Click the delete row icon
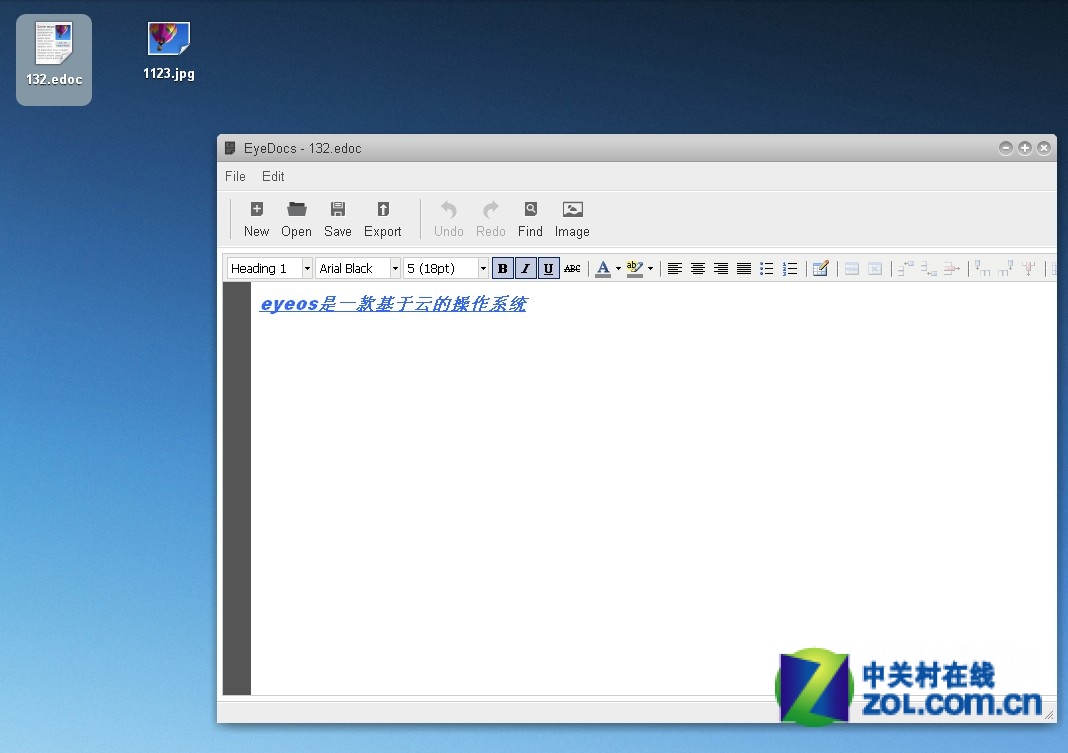 pyautogui.click(x=952, y=268)
